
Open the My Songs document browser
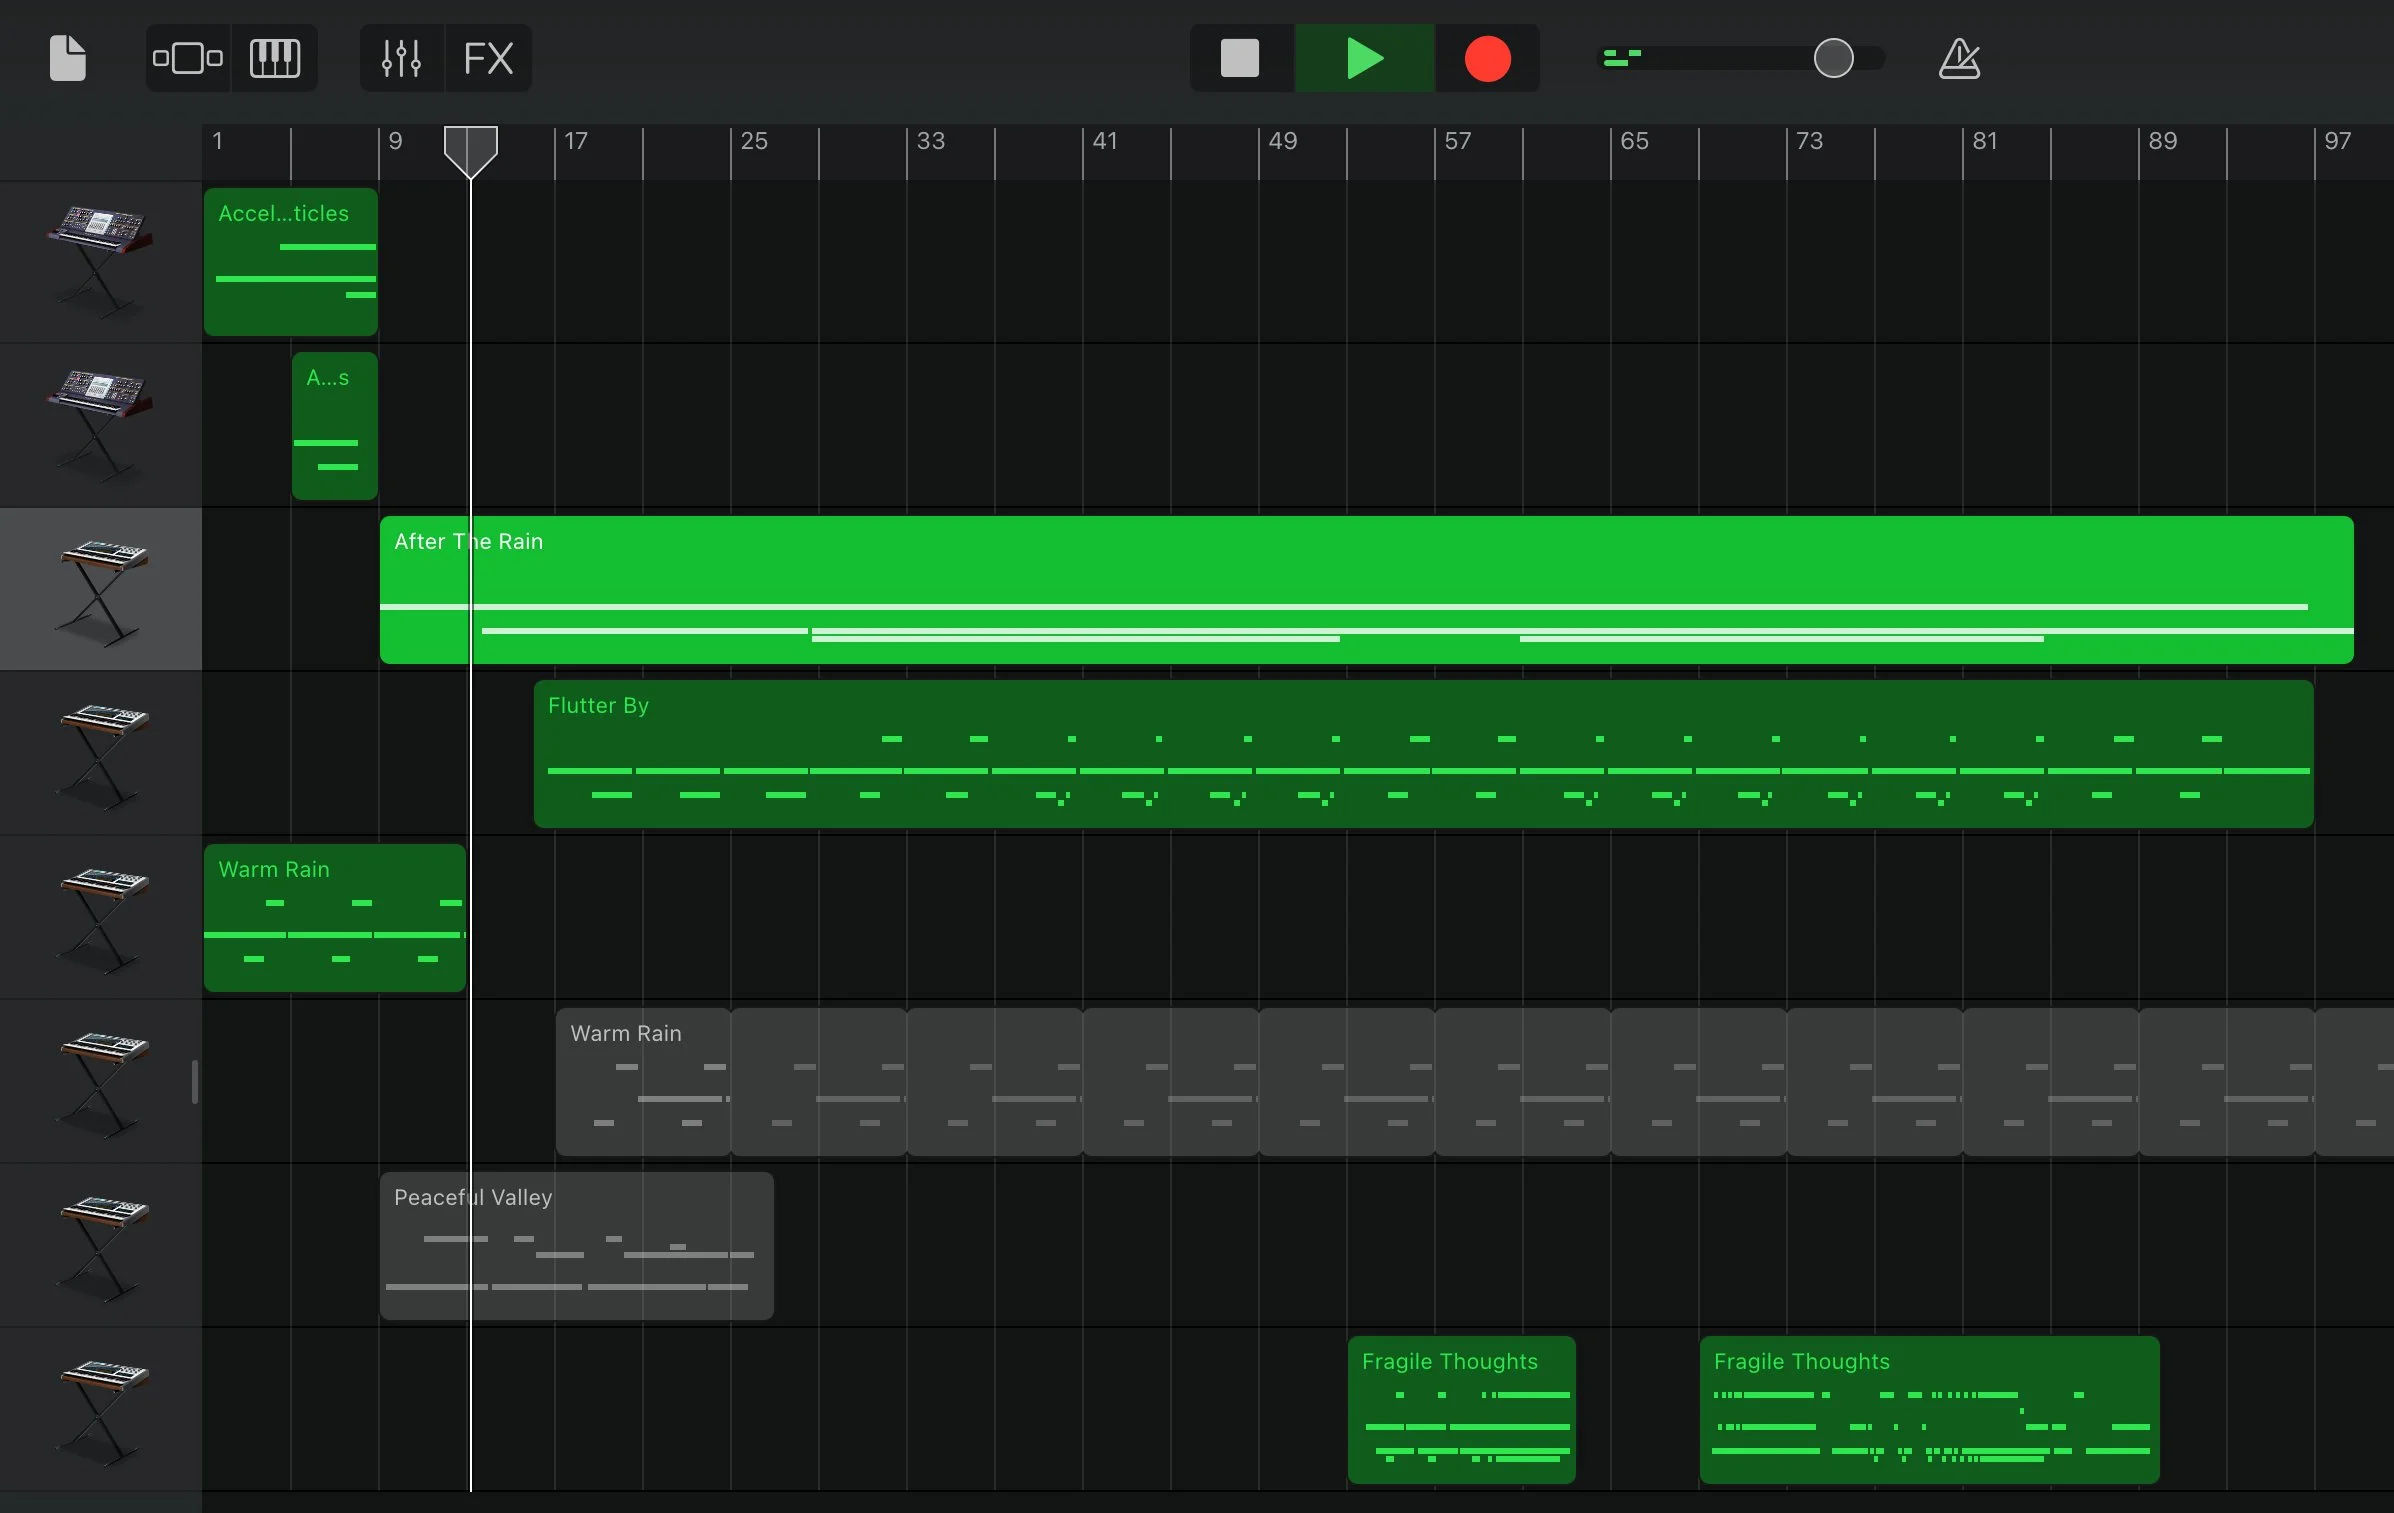(x=66, y=57)
